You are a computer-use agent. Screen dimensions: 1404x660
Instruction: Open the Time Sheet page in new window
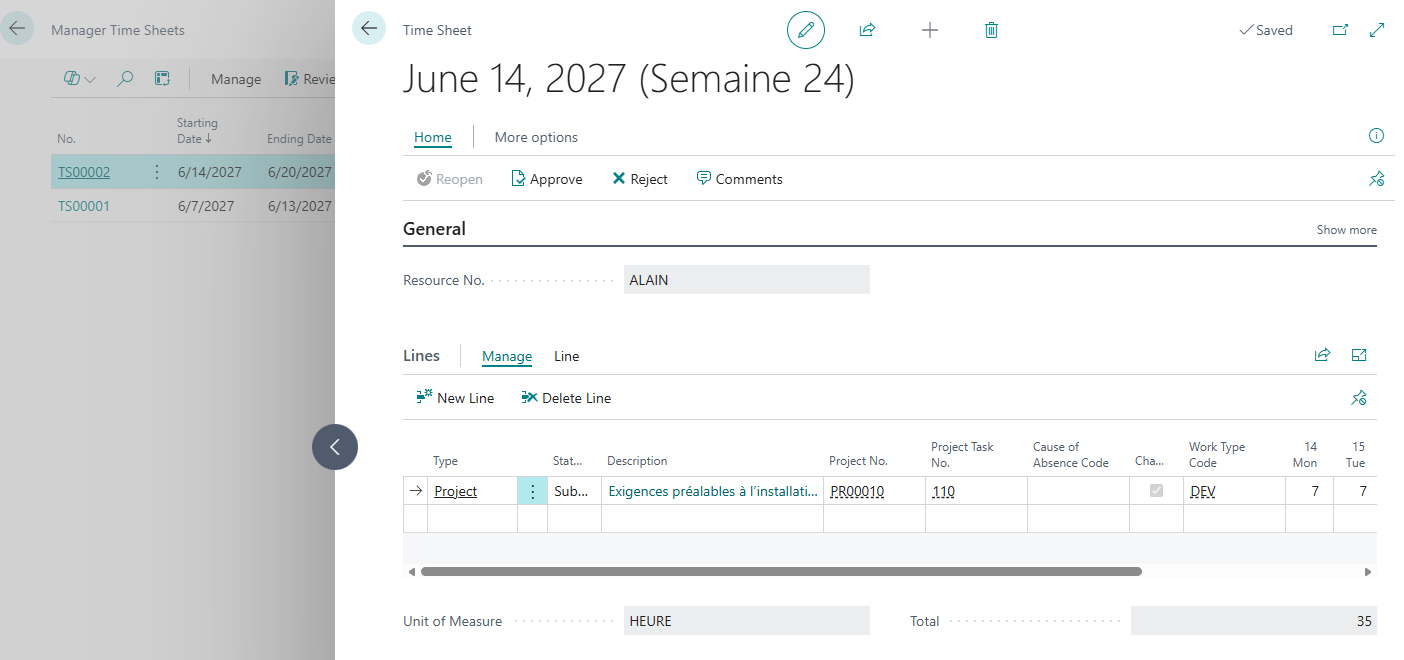coord(1341,30)
